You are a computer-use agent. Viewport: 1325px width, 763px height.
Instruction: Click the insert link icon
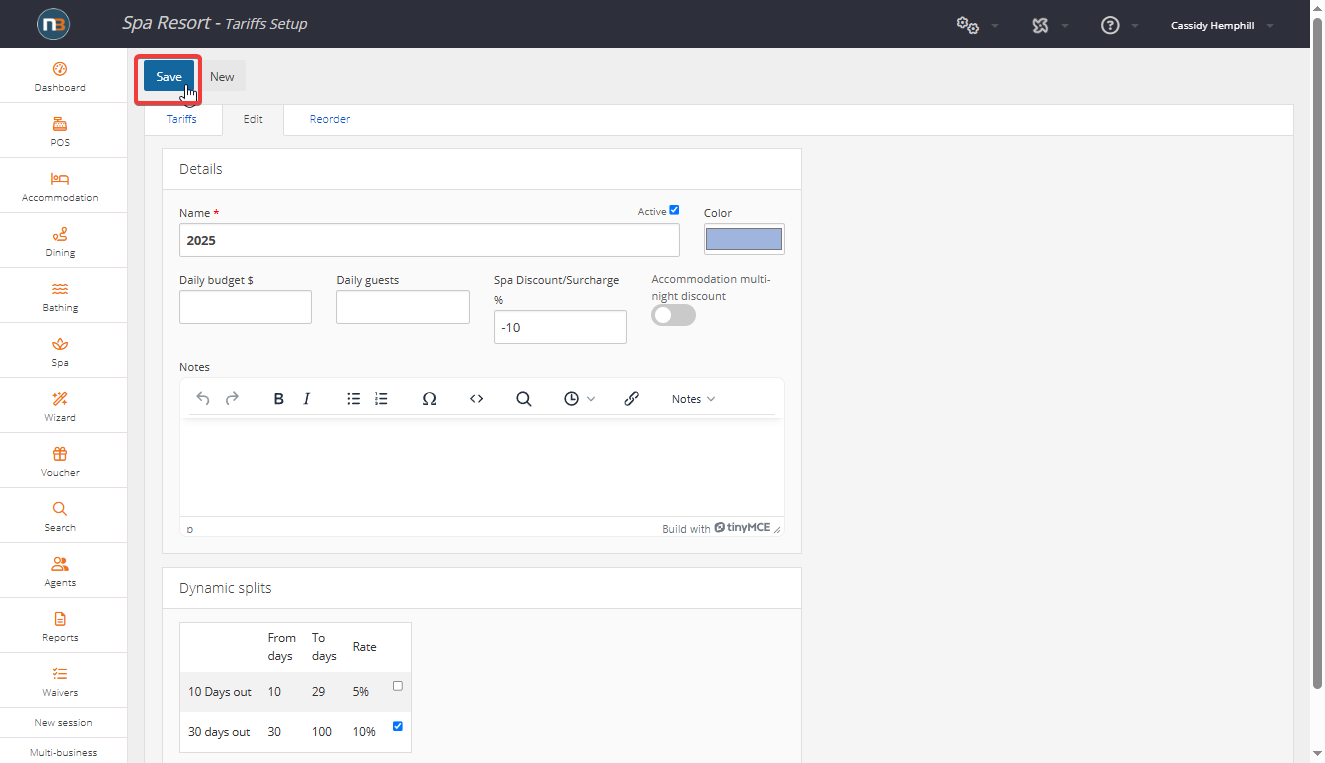(631, 399)
